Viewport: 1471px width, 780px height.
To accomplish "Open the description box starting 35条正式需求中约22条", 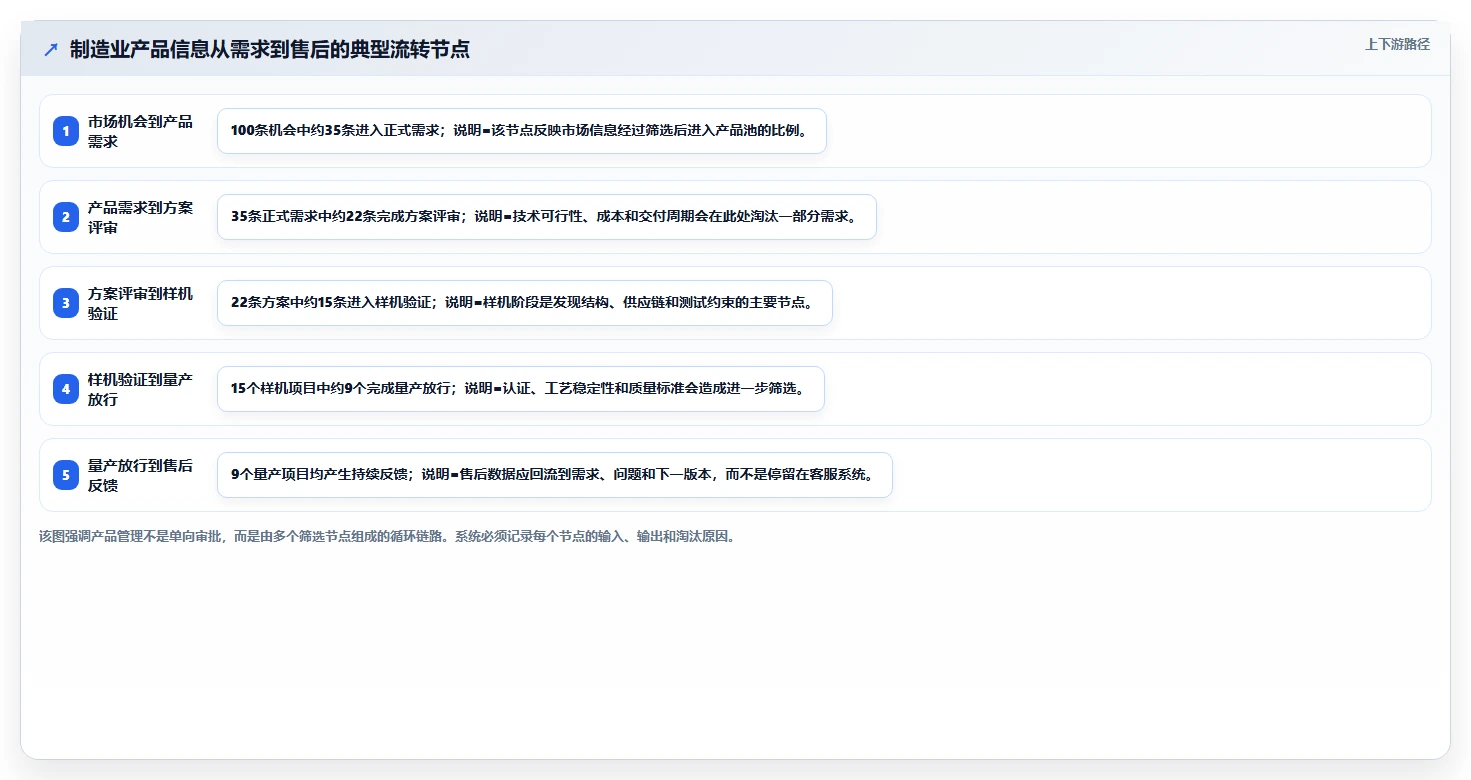I will click(547, 217).
